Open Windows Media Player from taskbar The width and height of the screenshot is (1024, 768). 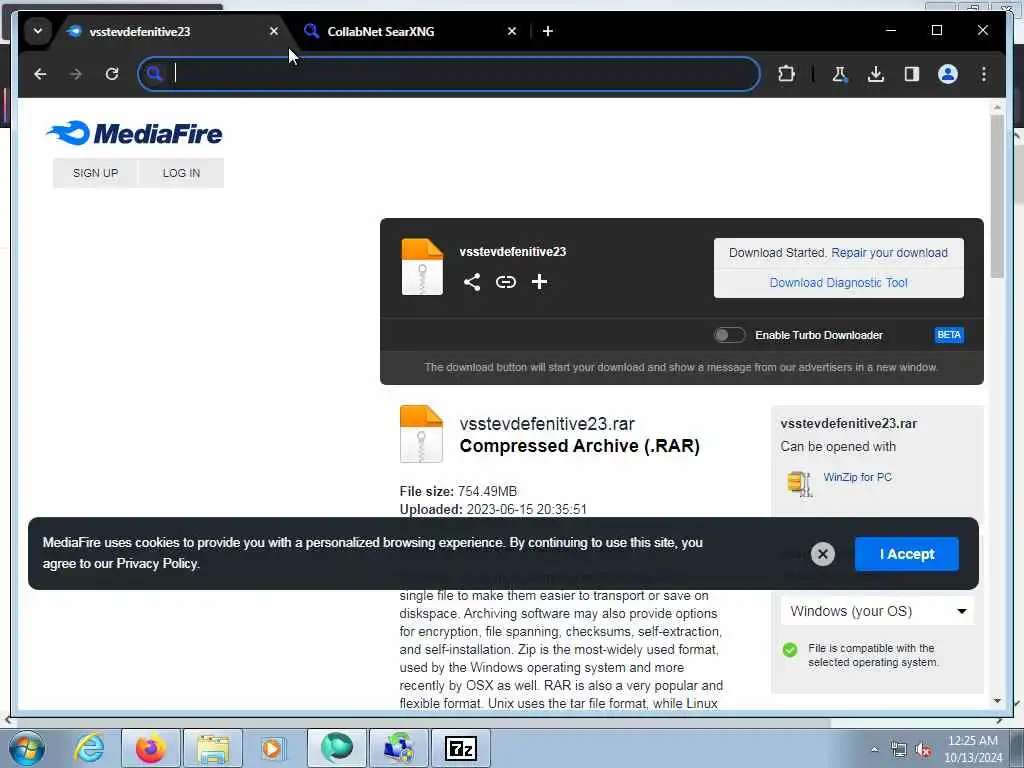[274, 748]
